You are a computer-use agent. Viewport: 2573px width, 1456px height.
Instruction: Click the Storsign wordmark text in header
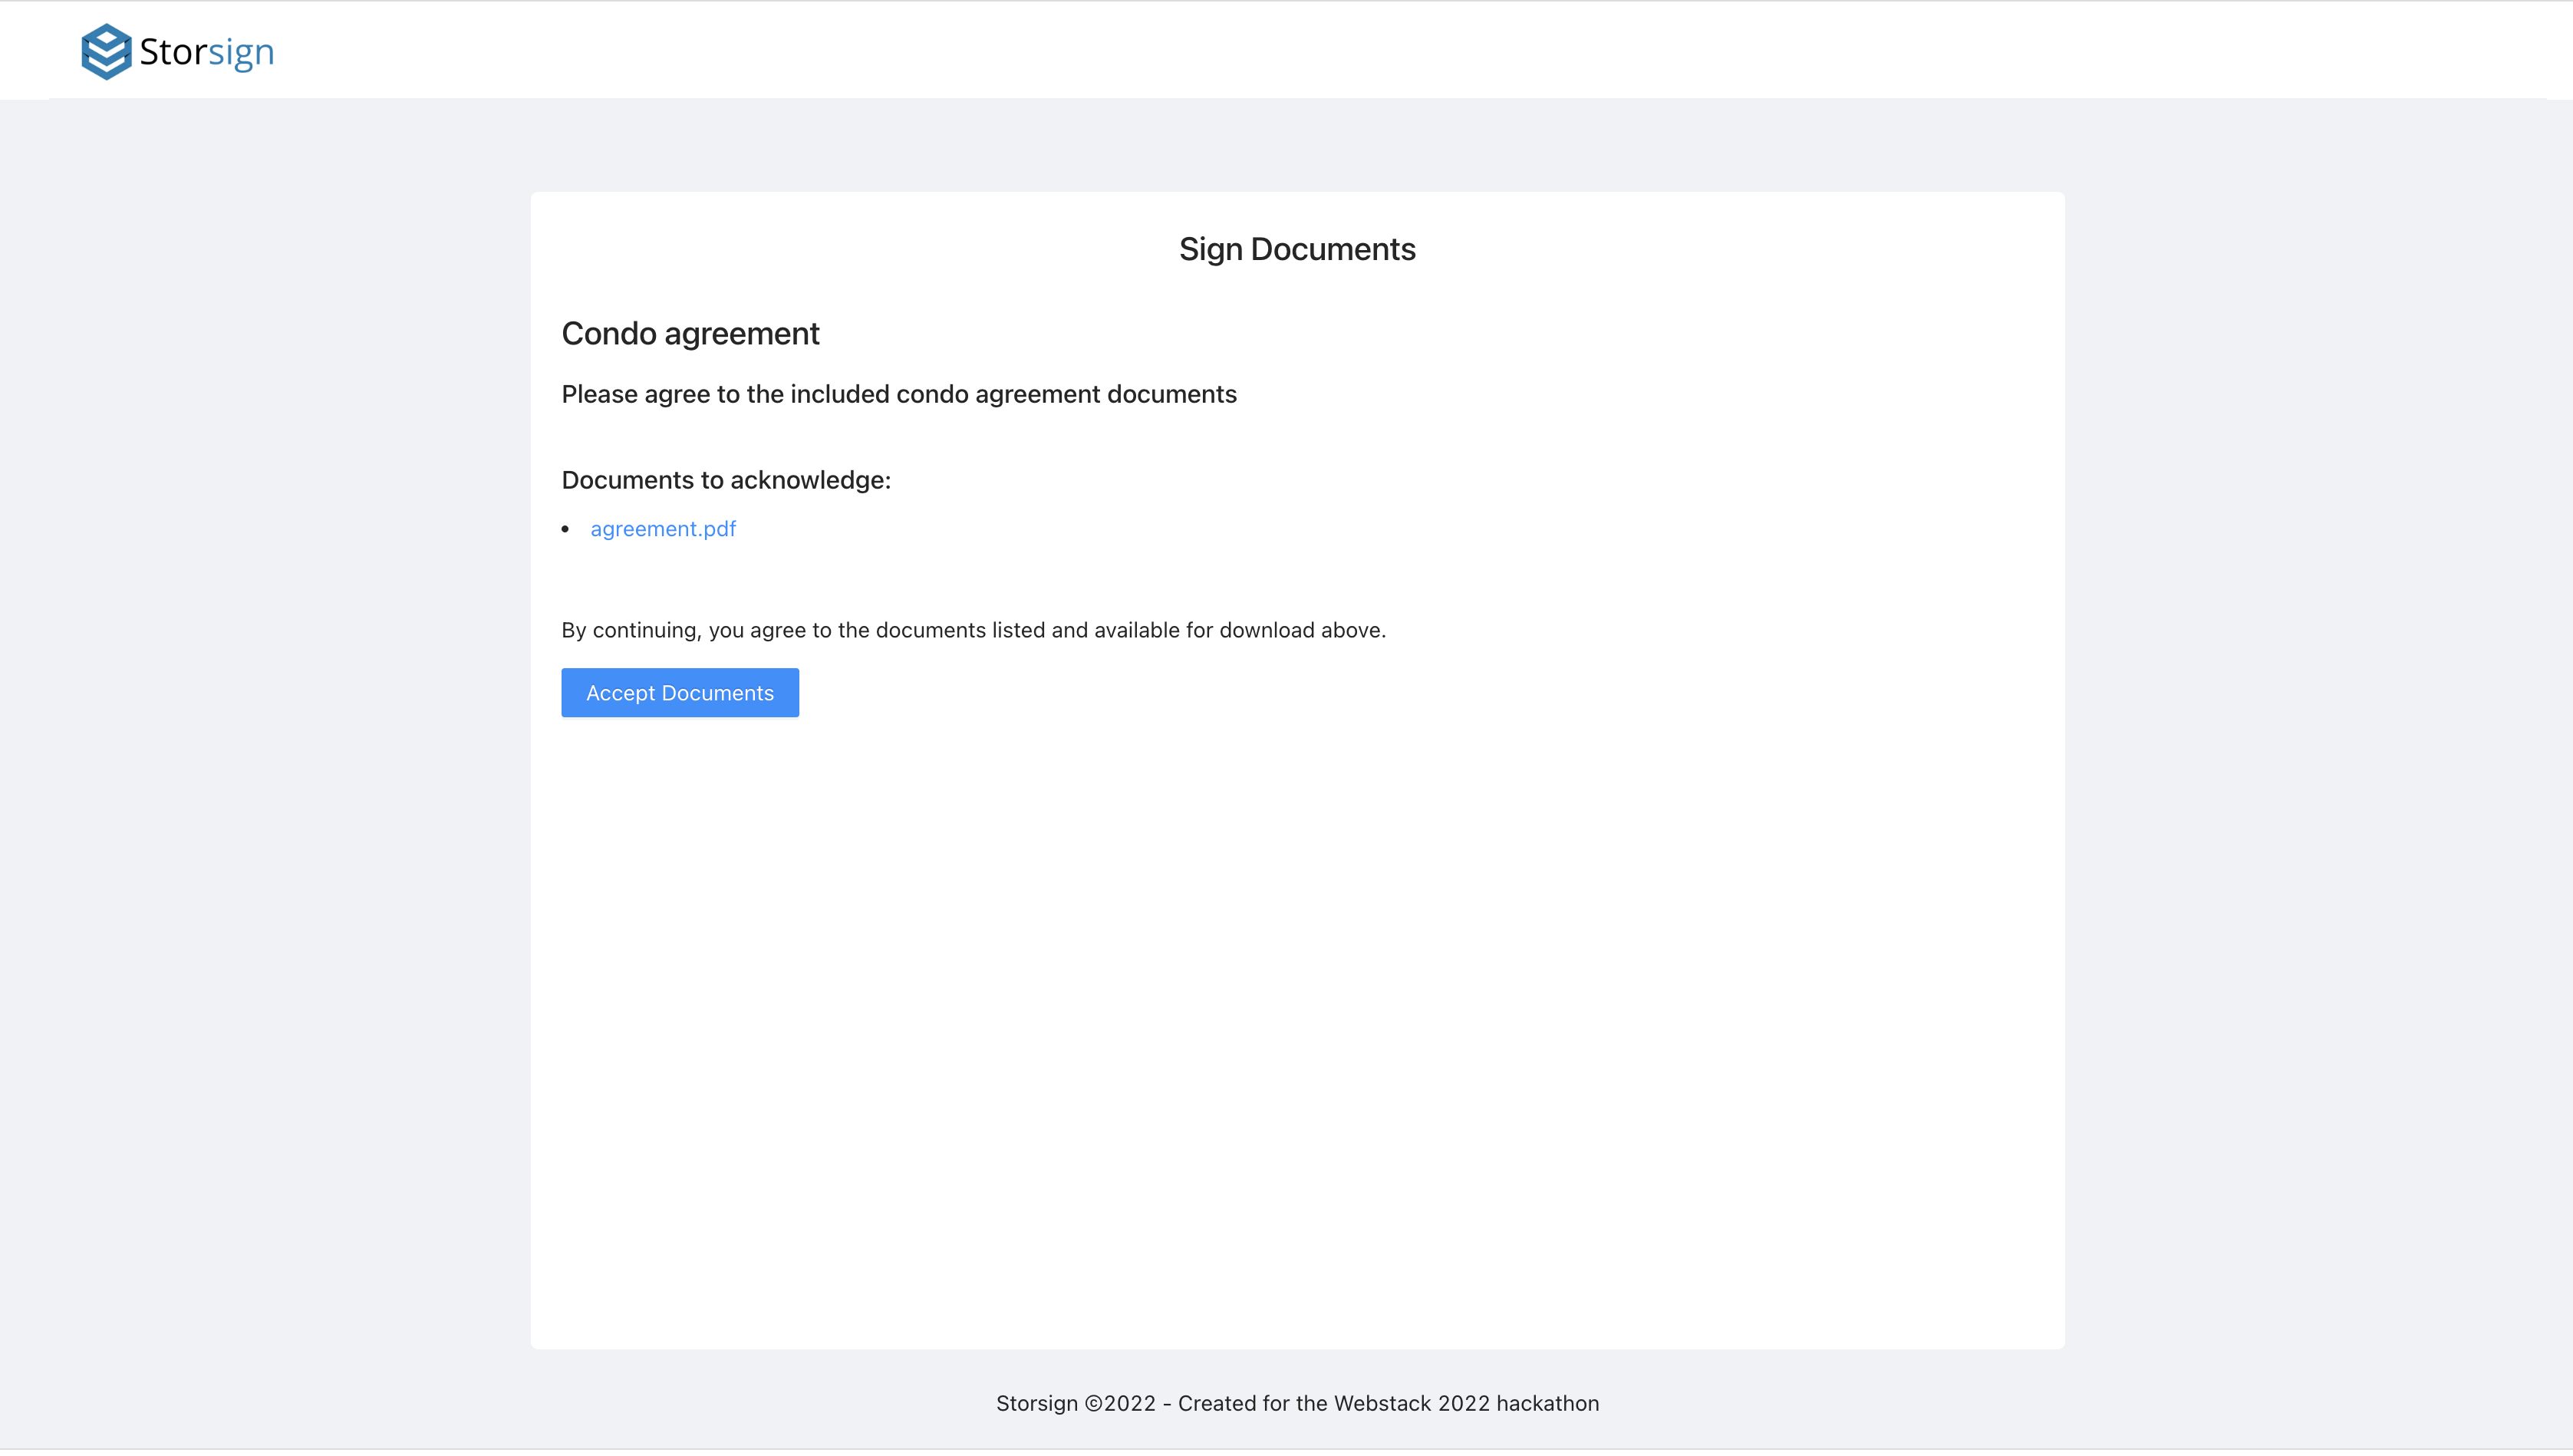coord(206,52)
